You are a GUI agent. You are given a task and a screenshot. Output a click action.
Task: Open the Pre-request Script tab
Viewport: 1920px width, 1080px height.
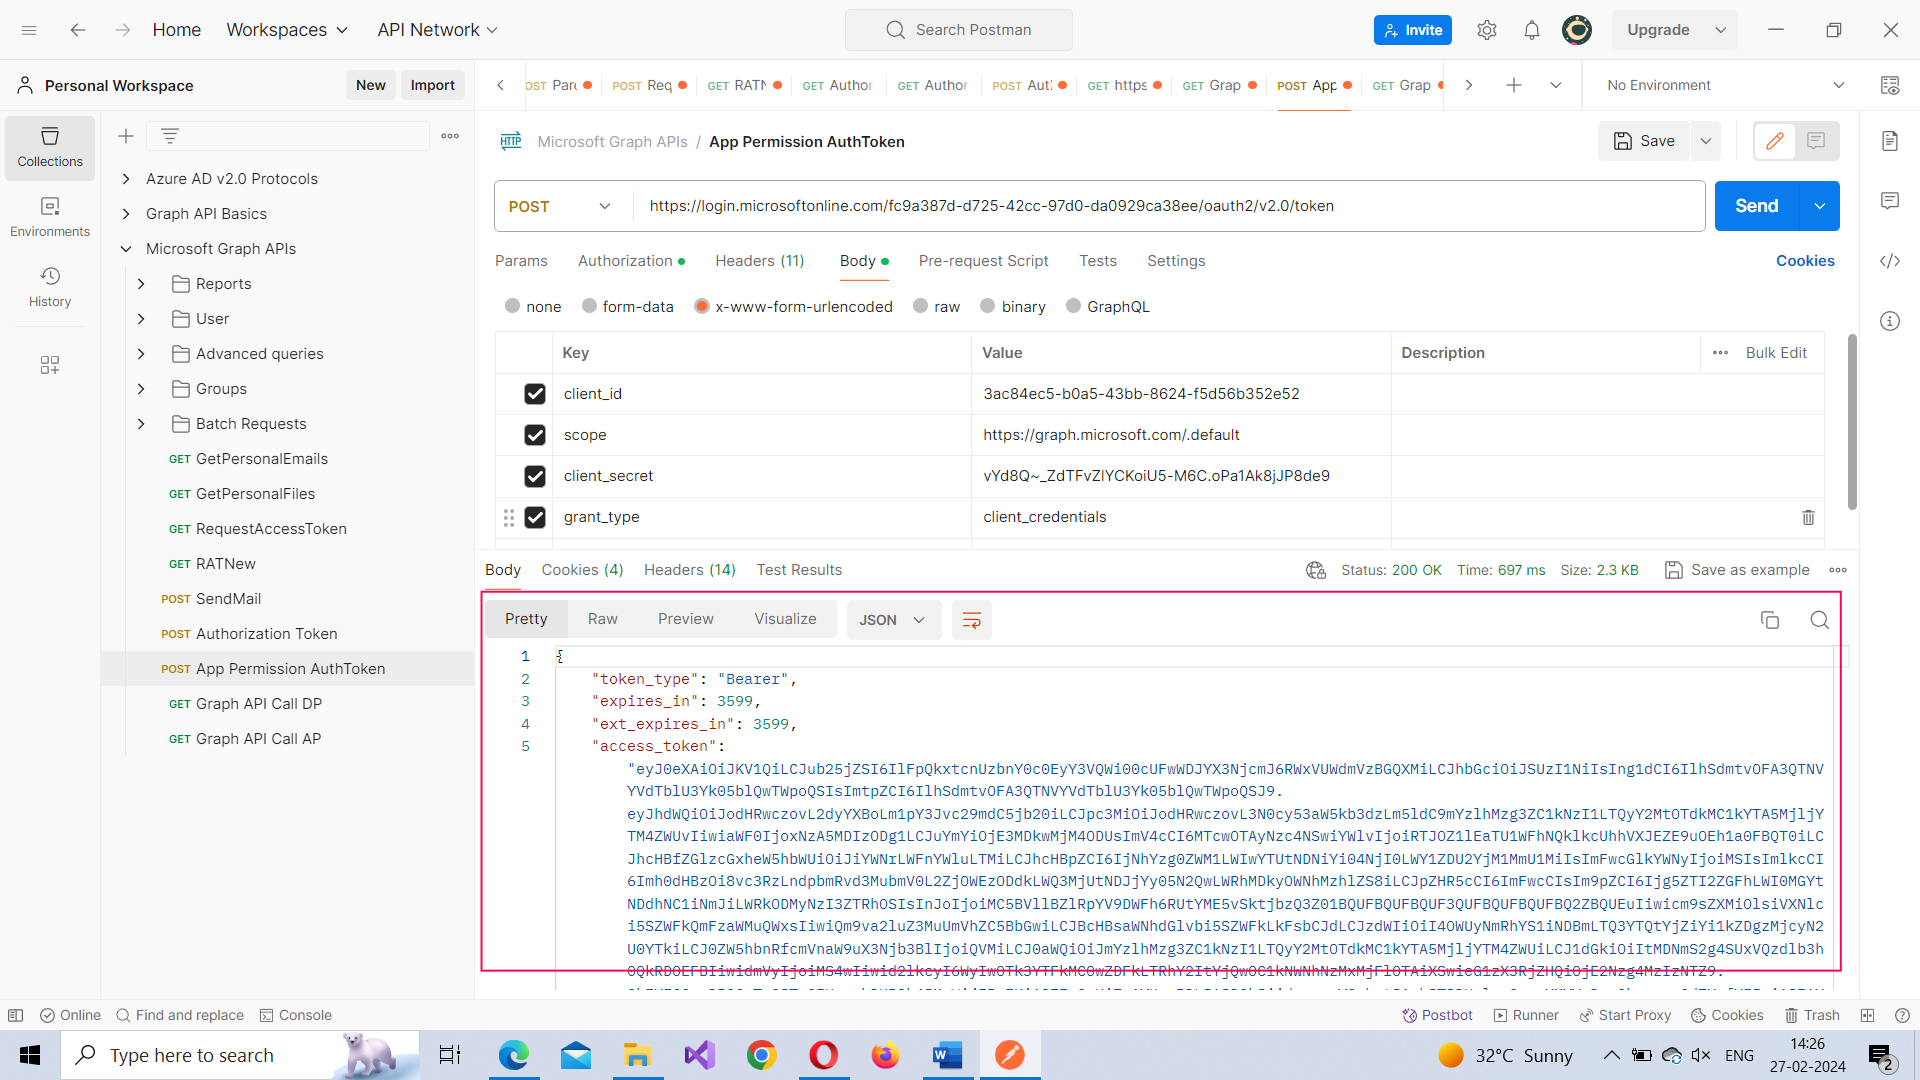983,261
